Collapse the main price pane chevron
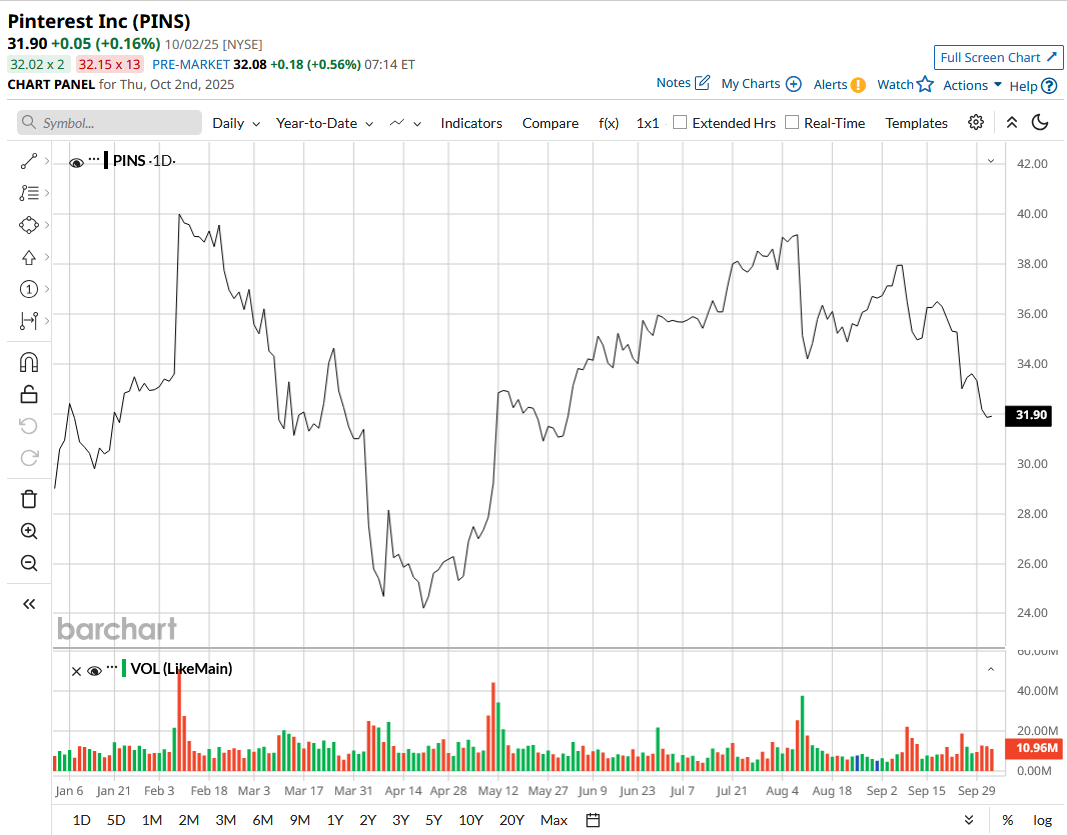This screenshot has height=835, width=1067. tap(991, 161)
